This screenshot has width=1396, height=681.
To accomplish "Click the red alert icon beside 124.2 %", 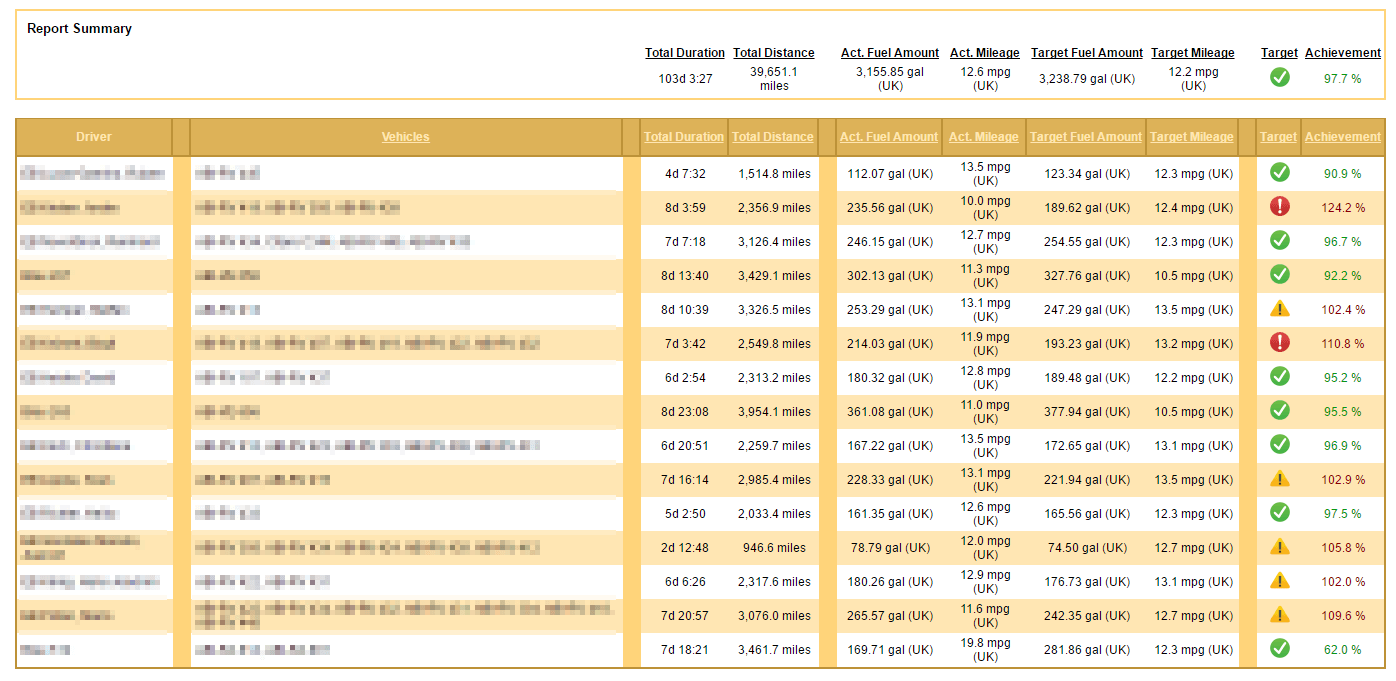I will [1279, 207].
